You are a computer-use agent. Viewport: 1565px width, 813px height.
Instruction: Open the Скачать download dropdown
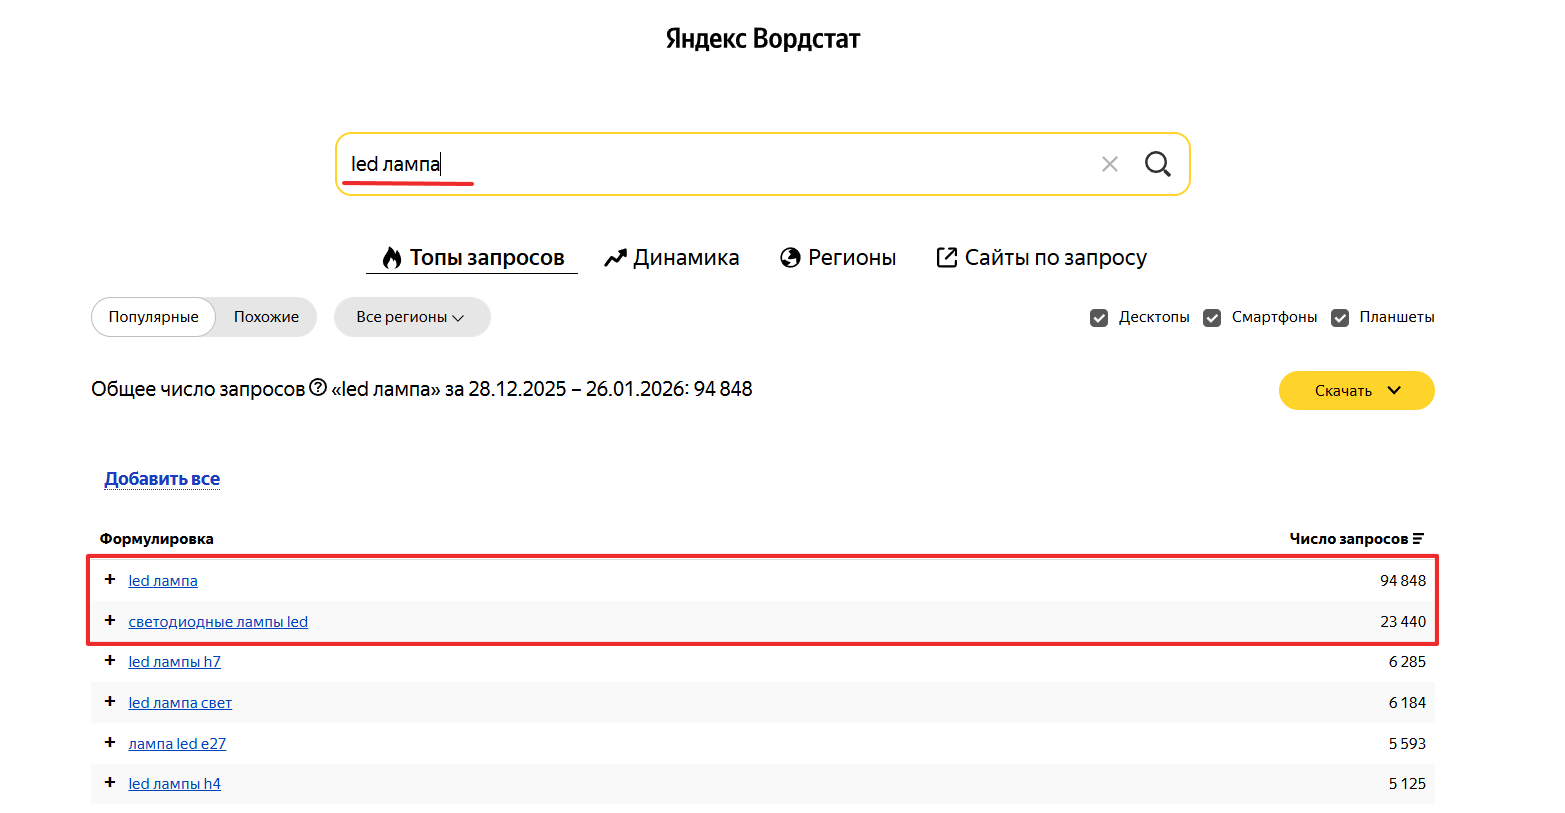(1356, 391)
